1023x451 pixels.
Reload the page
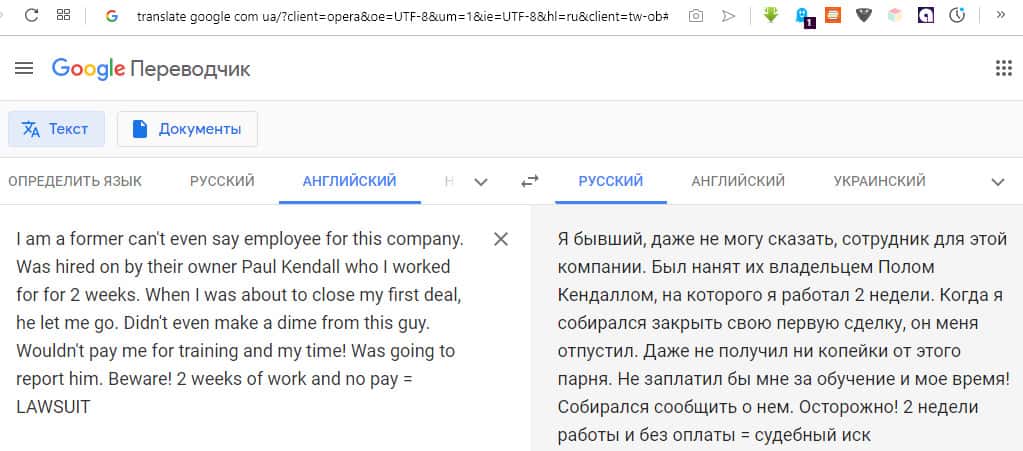[31, 16]
